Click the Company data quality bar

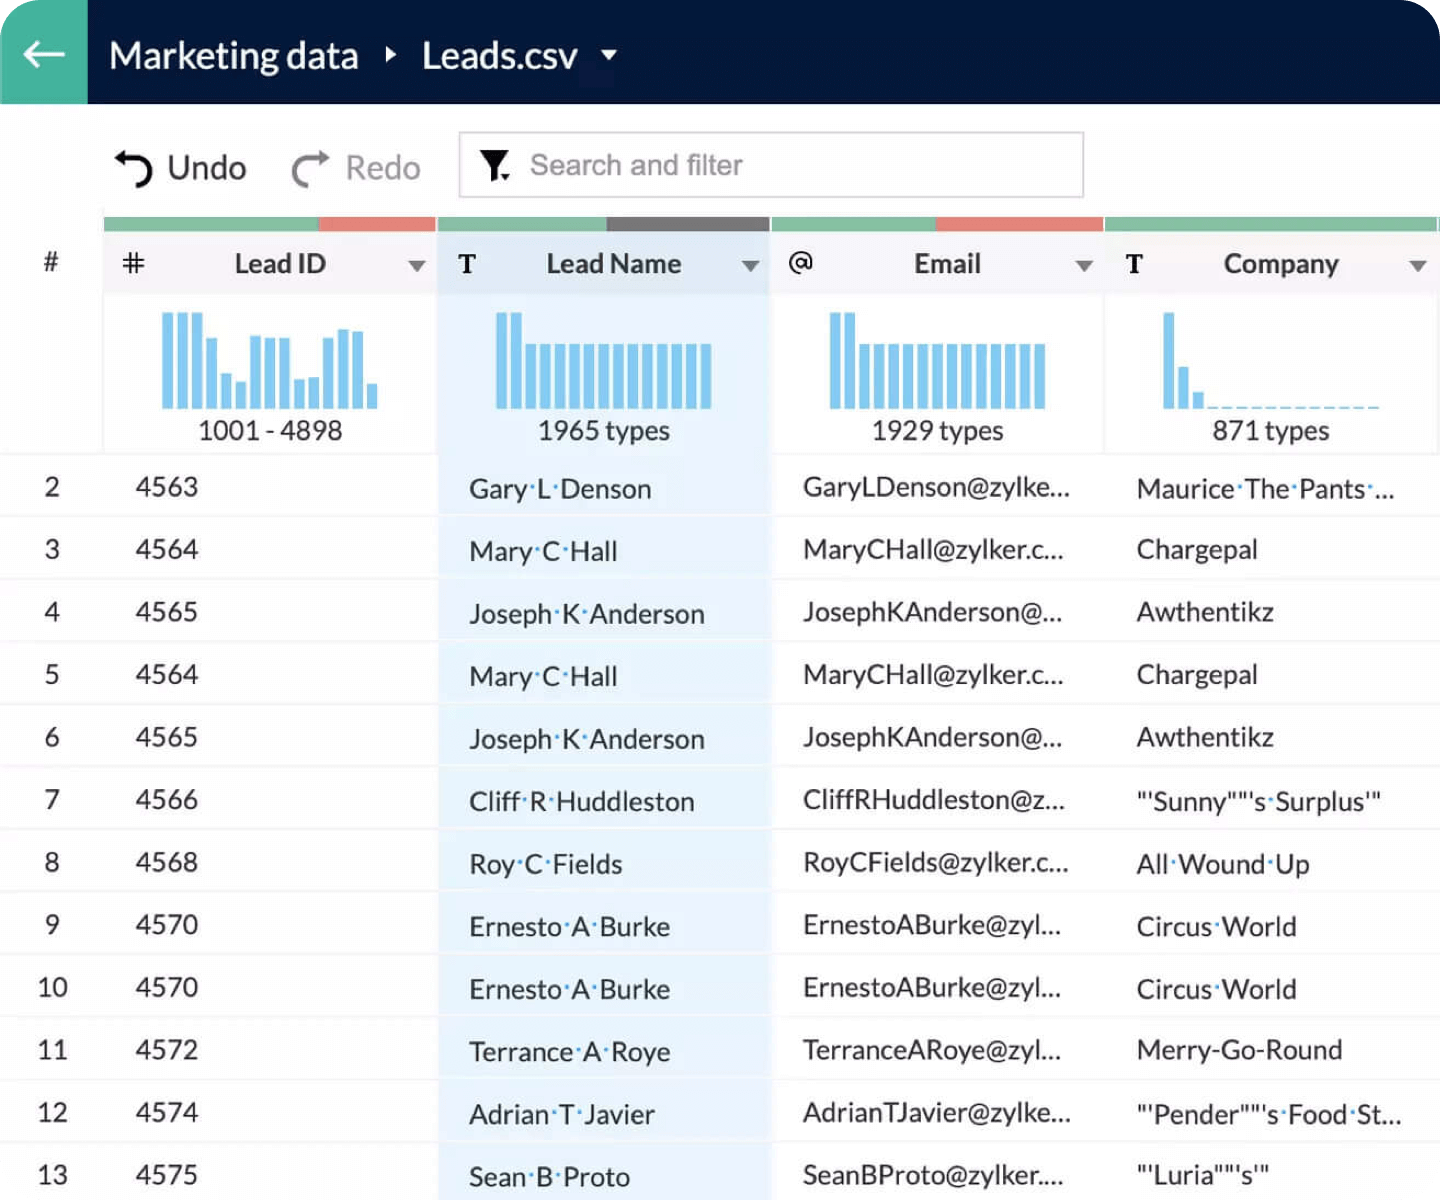(x=1271, y=224)
